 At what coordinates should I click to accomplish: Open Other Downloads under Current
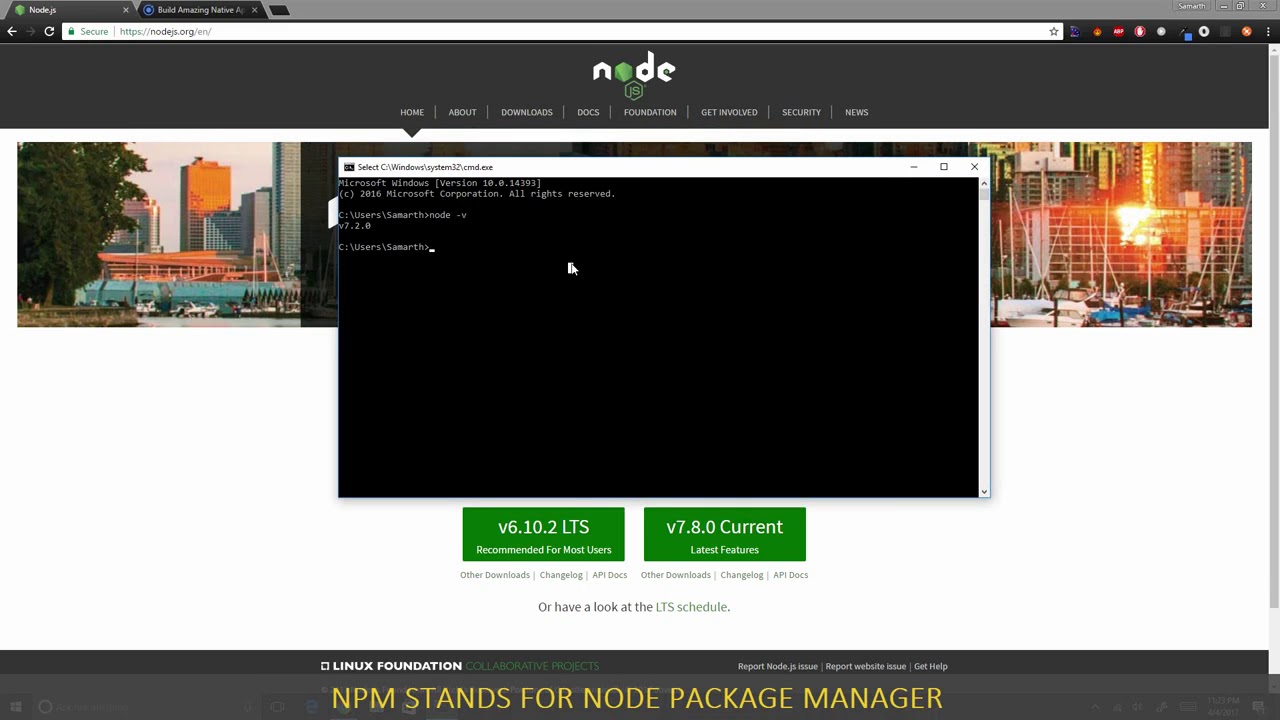[x=676, y=575]
